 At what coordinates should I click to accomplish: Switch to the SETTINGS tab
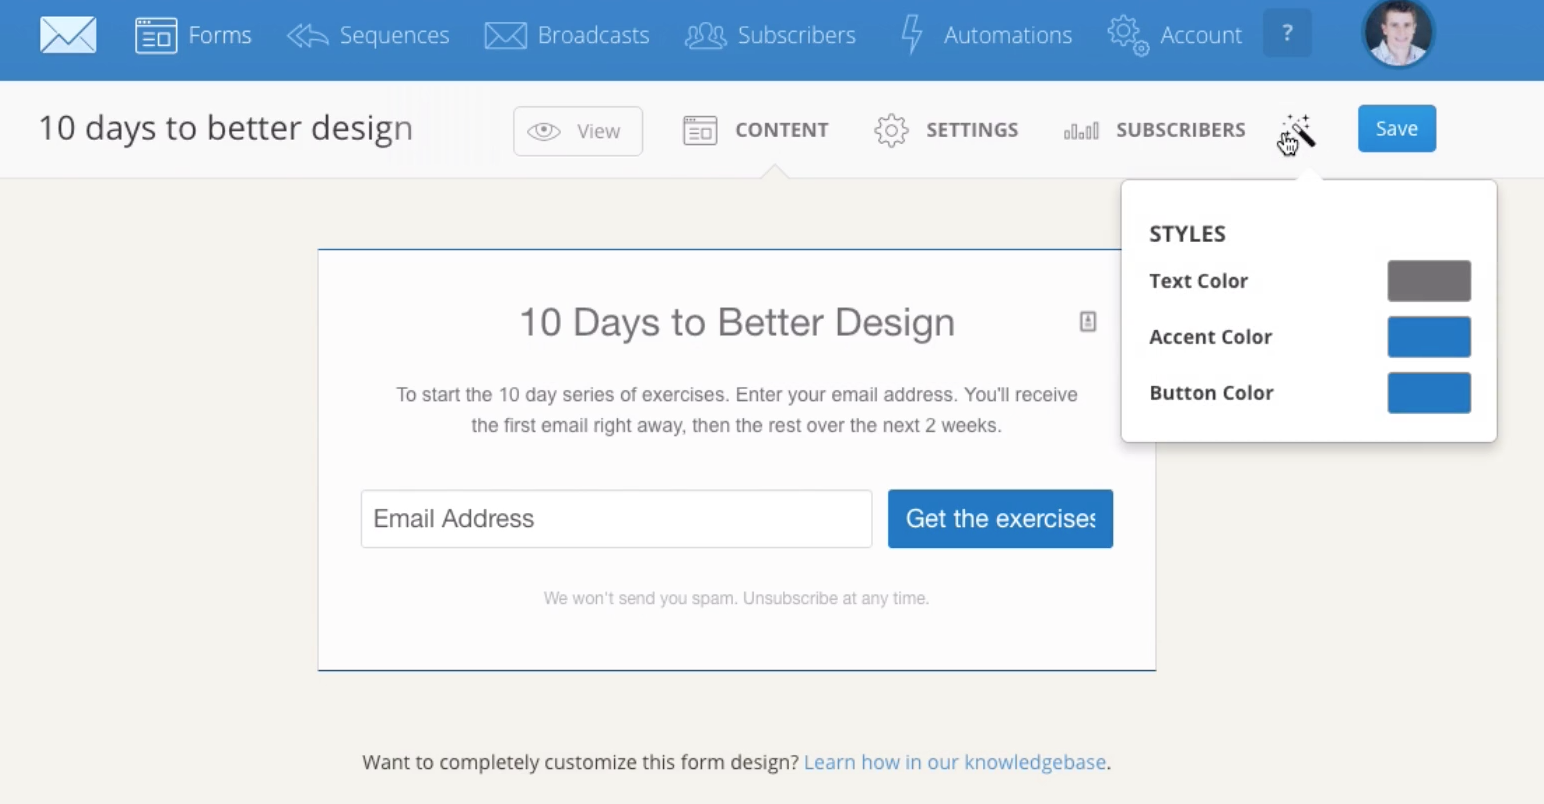946,130
